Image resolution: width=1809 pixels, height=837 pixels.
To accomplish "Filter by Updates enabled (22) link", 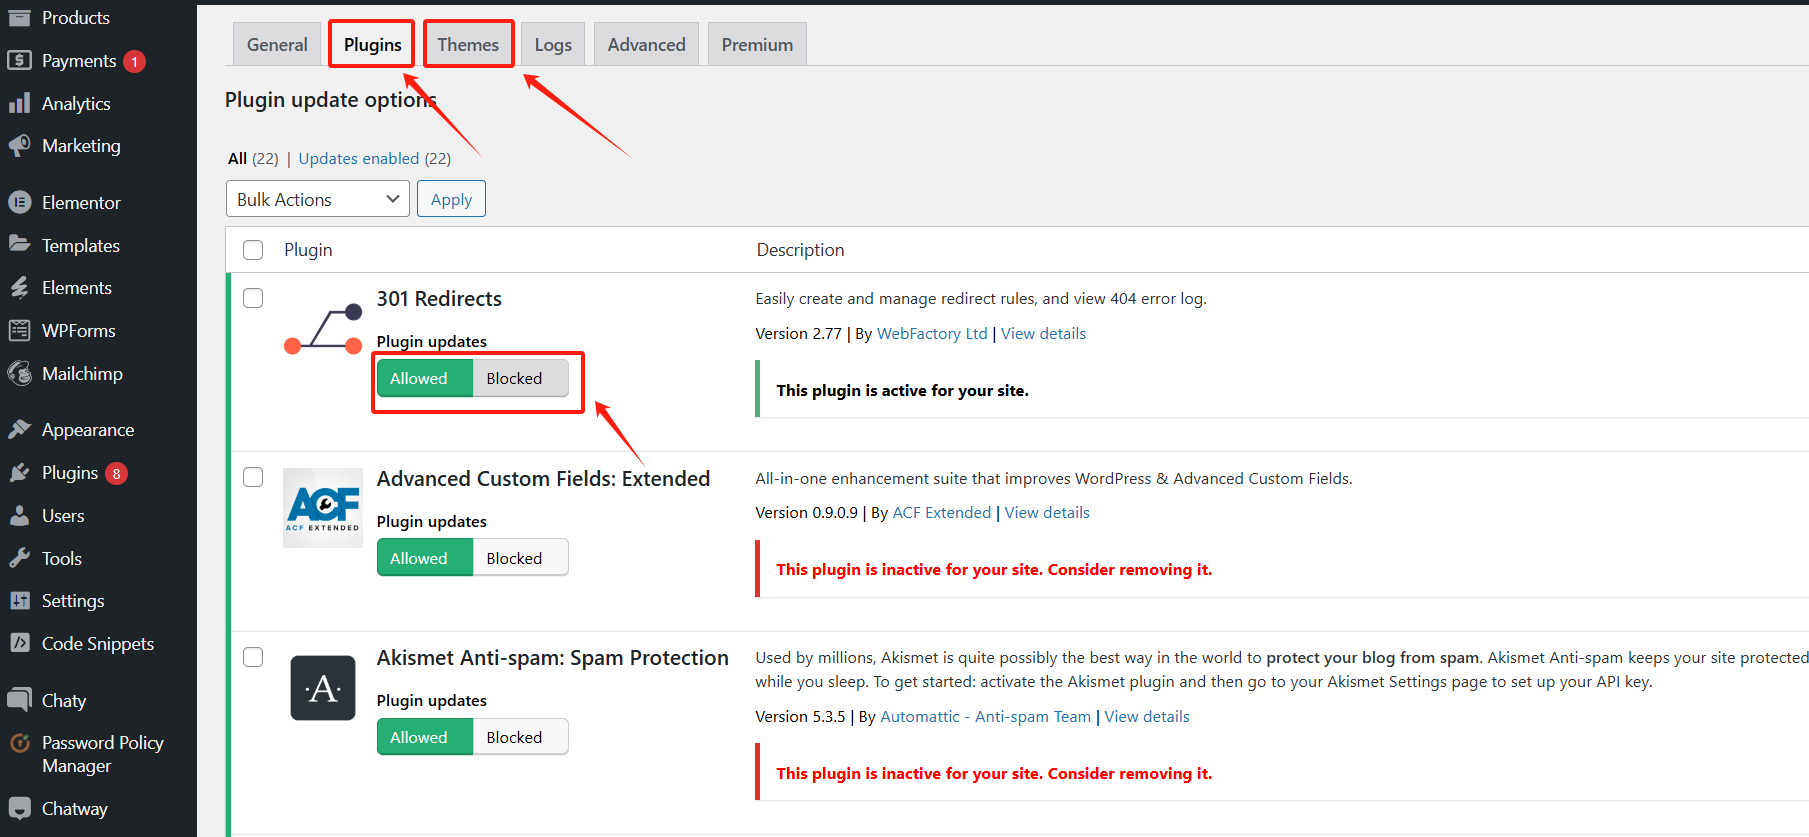I will 374,158.
